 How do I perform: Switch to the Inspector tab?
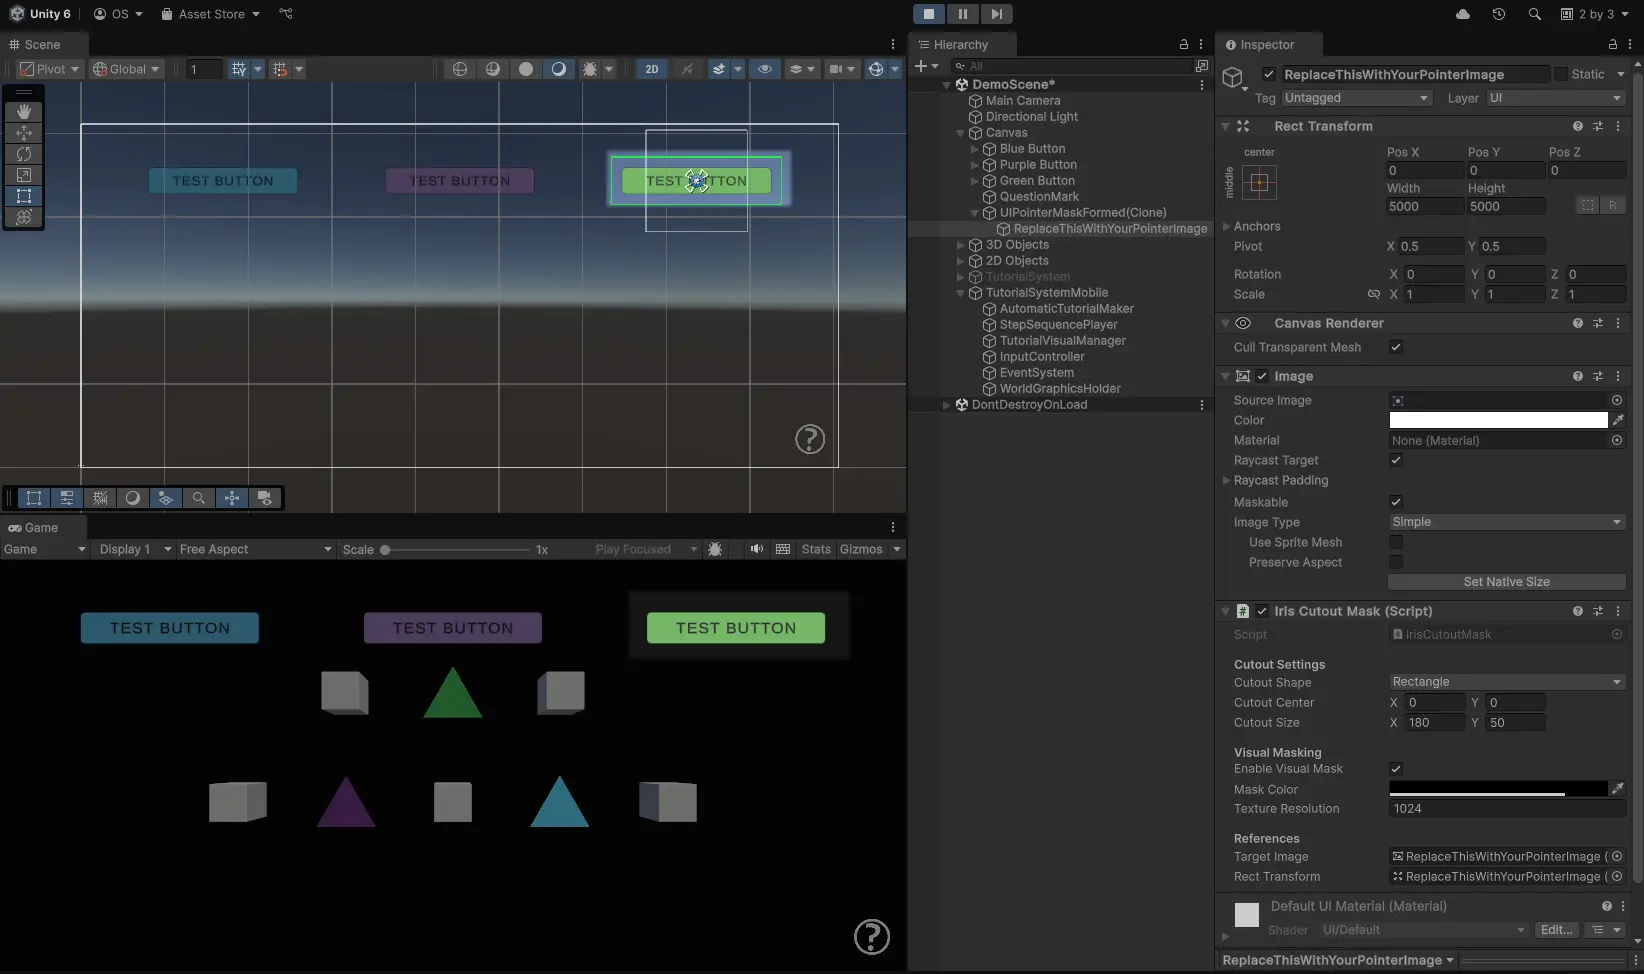(1266, 45)
